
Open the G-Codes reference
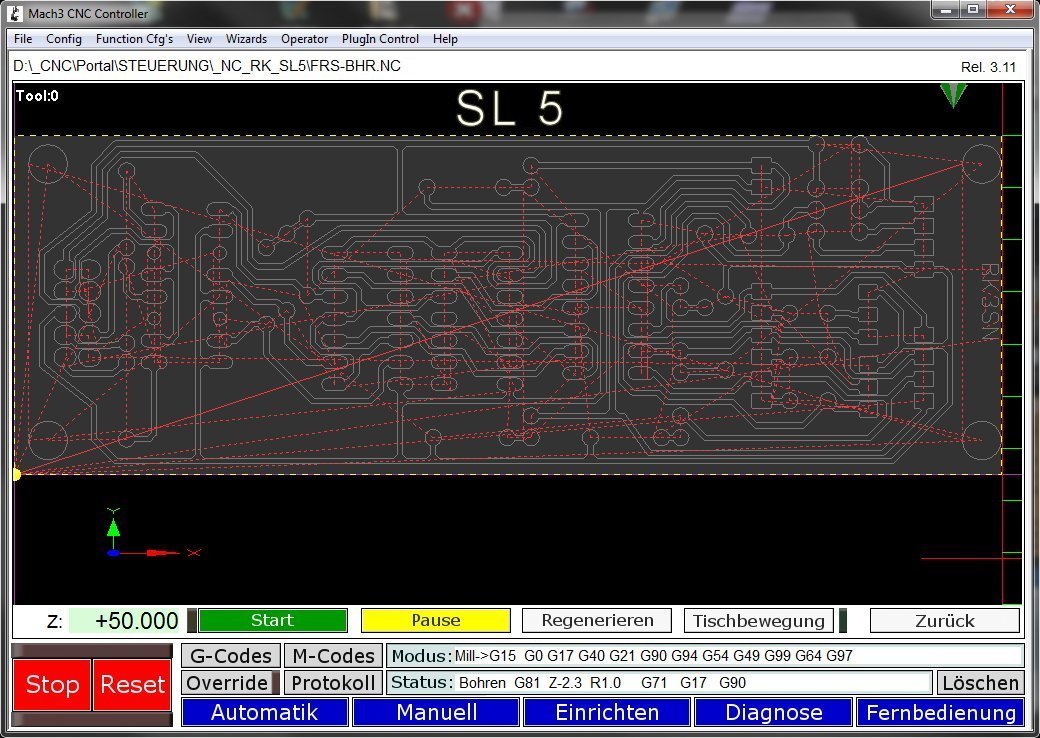pos(231,656)
